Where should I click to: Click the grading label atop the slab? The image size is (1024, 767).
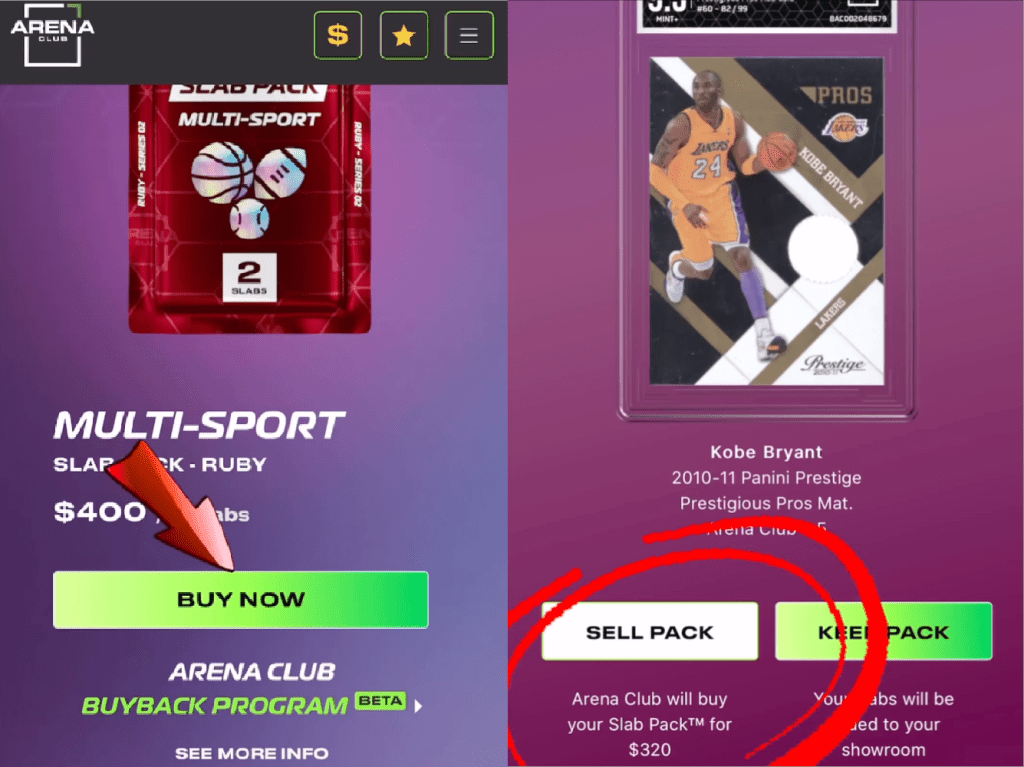pos(767,14)
